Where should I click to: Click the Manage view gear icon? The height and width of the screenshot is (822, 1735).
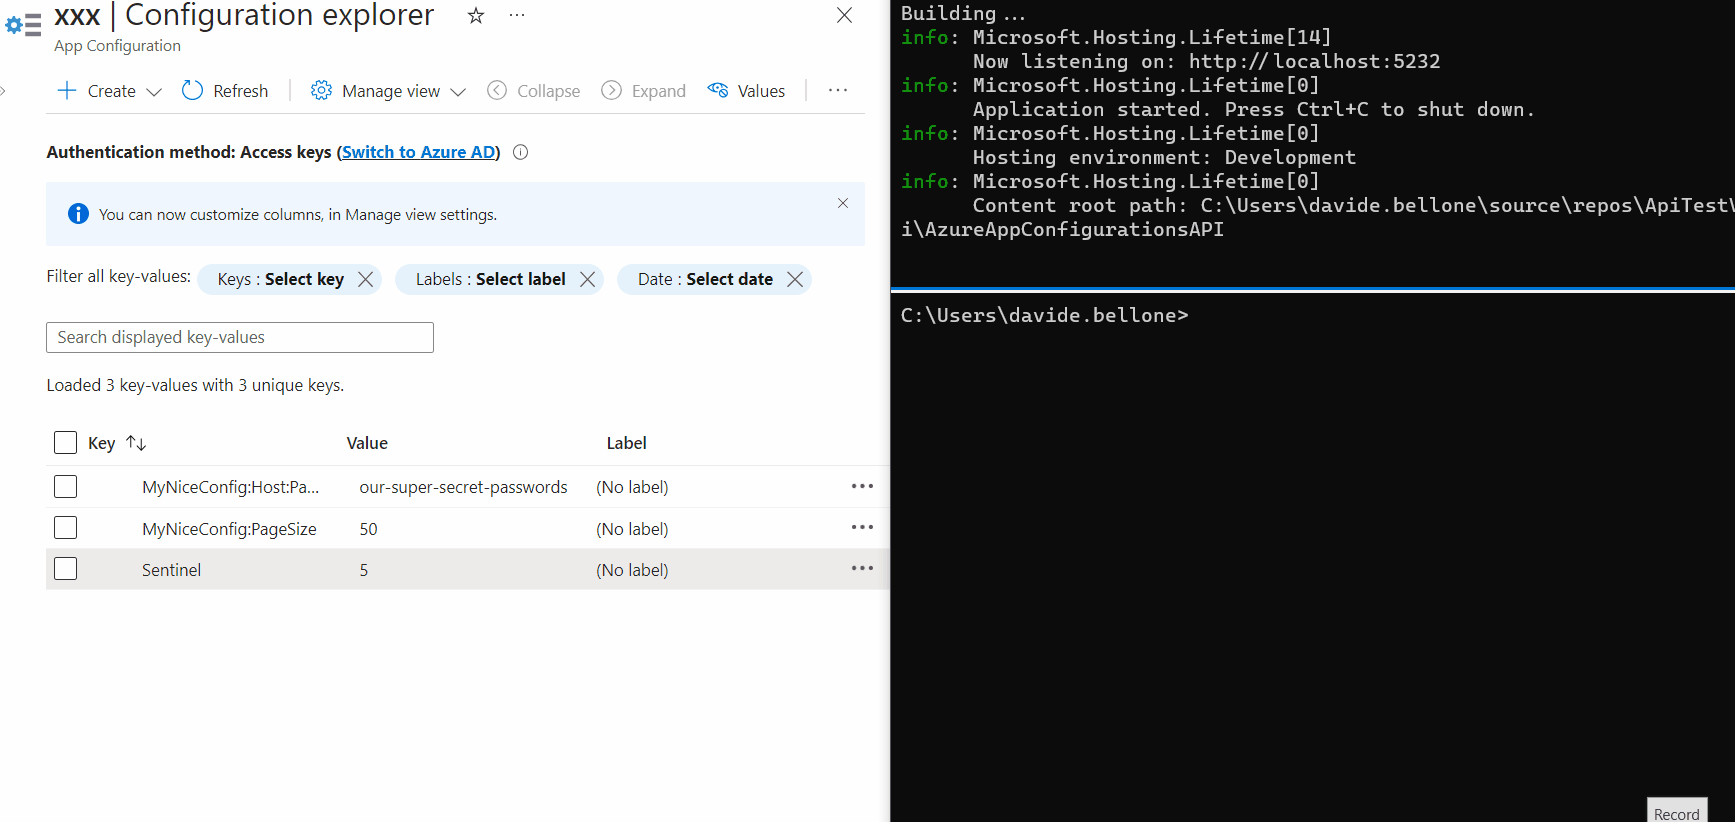(x=321, y=91)
